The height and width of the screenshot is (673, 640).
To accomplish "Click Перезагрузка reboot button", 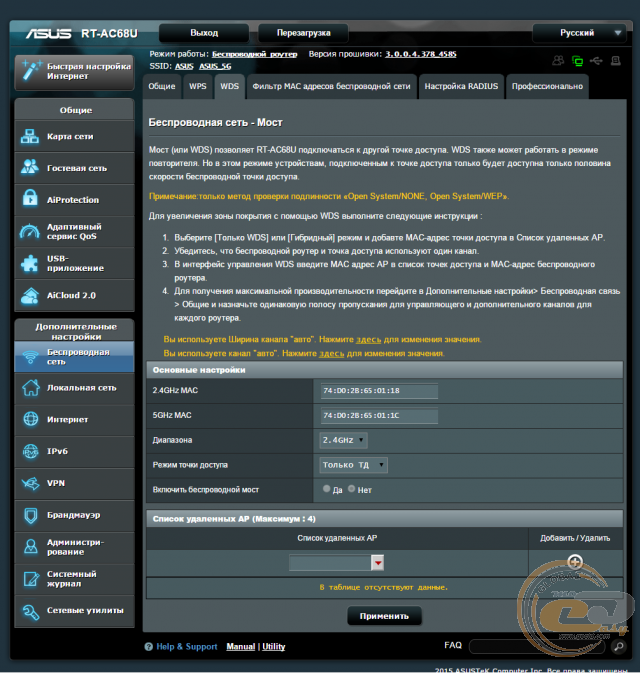I will tap(303, 33).
